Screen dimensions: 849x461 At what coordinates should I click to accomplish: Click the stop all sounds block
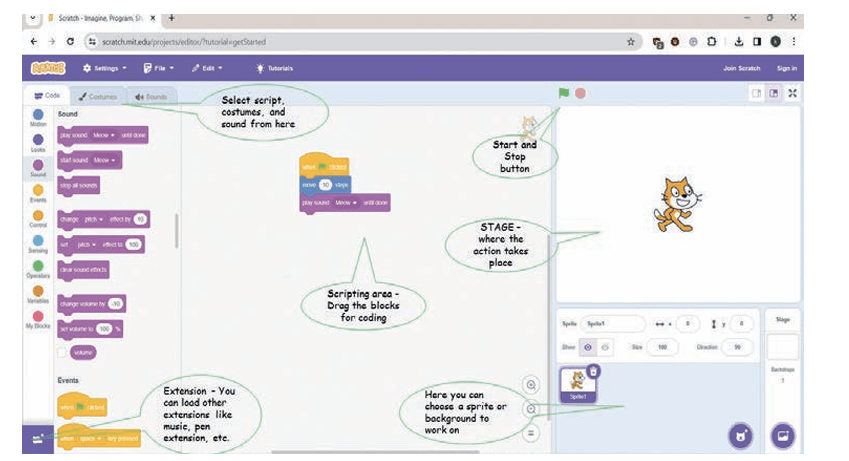pos(79,186)
